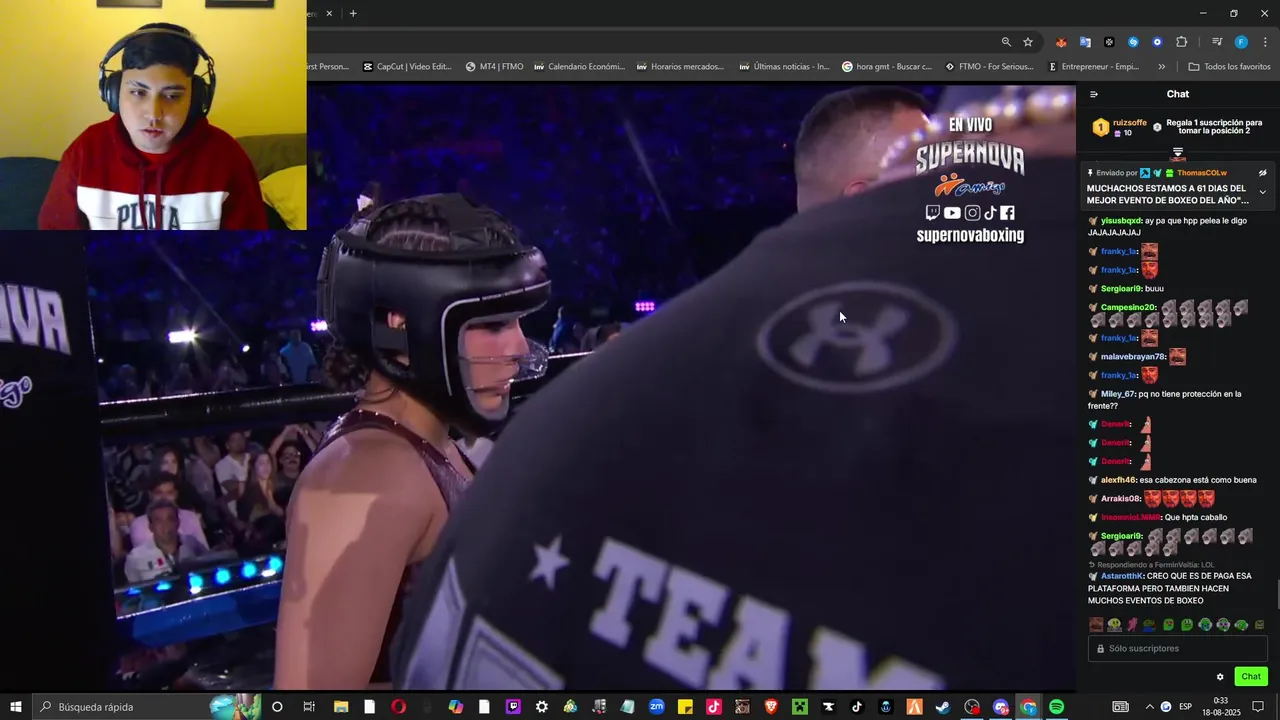
Task: Open File Explorer from the taskbar
Action: (341, 707)
